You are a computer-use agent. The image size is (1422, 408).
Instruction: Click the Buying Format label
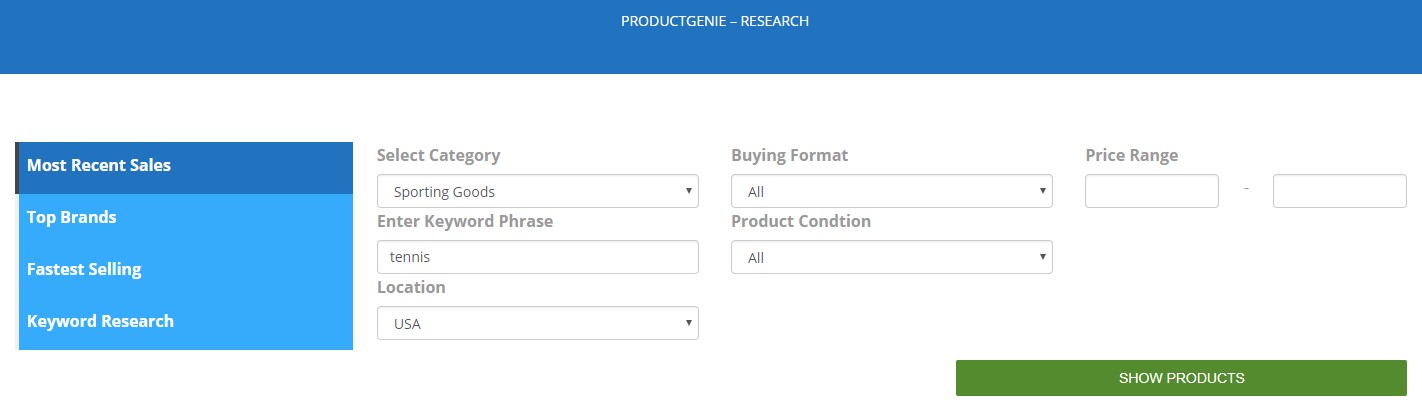pos(789,156)
